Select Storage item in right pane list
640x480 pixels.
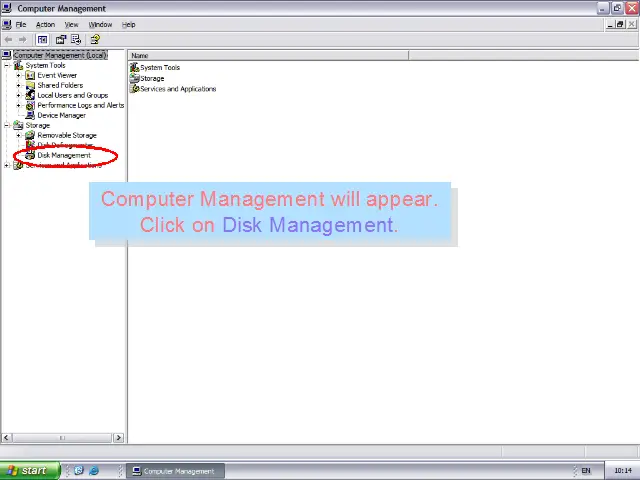click(152, 78)
